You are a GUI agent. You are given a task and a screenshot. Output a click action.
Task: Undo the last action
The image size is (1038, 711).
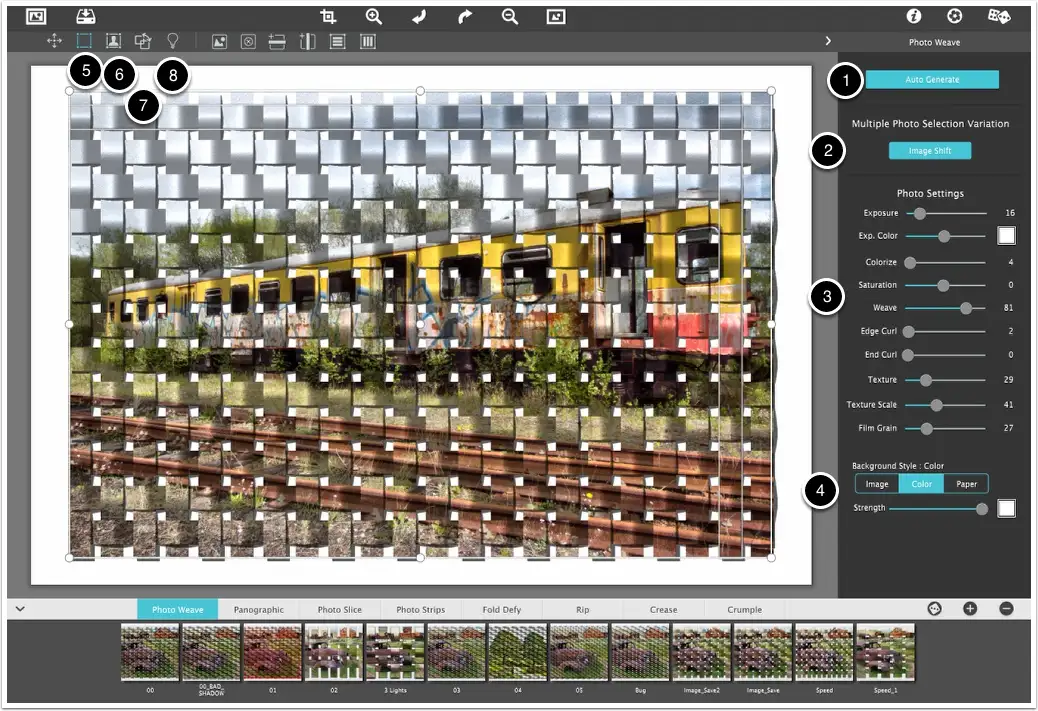coord(418,15)
